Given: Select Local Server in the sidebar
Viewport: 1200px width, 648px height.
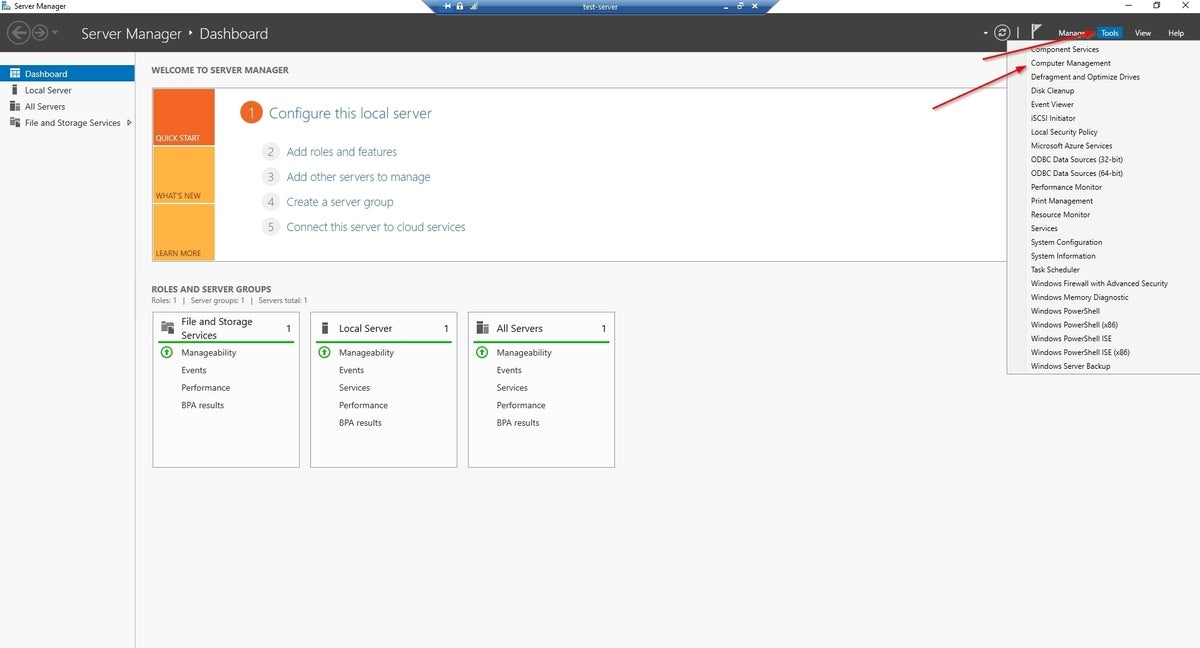Looking at the screenshot, I should [x=48, y=90].
